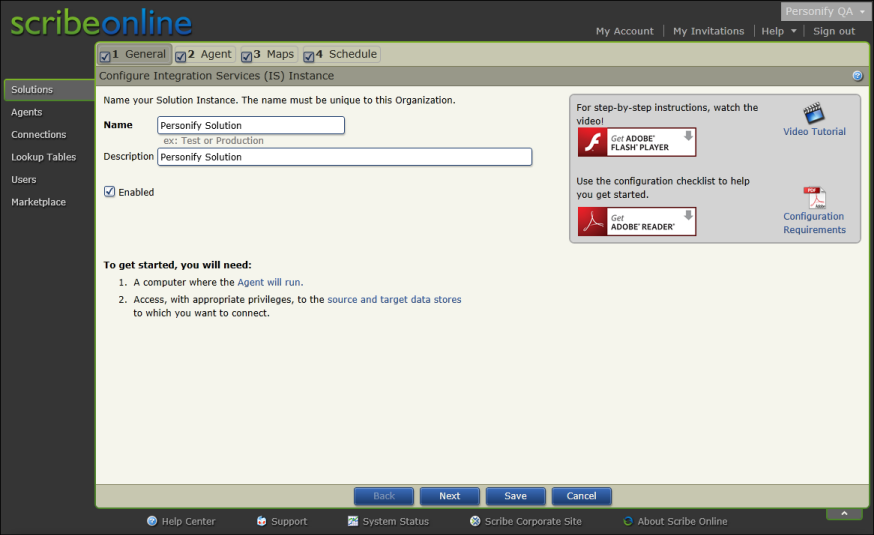Open Users in the sidebar
Image resolution: width=874 pixels, height=535 pixels.
point(23,179)
